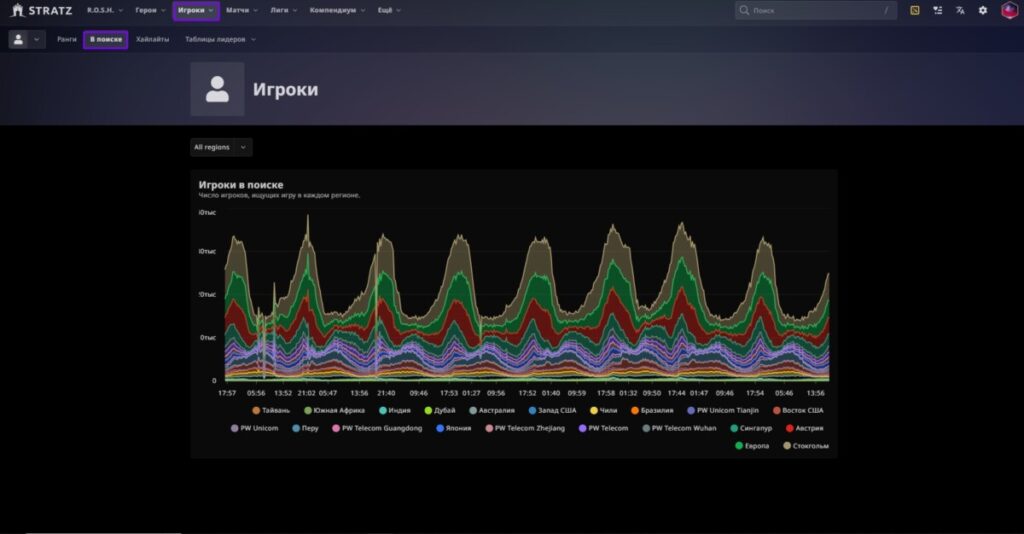The image size is (1024, 534).
Task: Toggle the Тайвань series in the legend
Action: point(270,410)
